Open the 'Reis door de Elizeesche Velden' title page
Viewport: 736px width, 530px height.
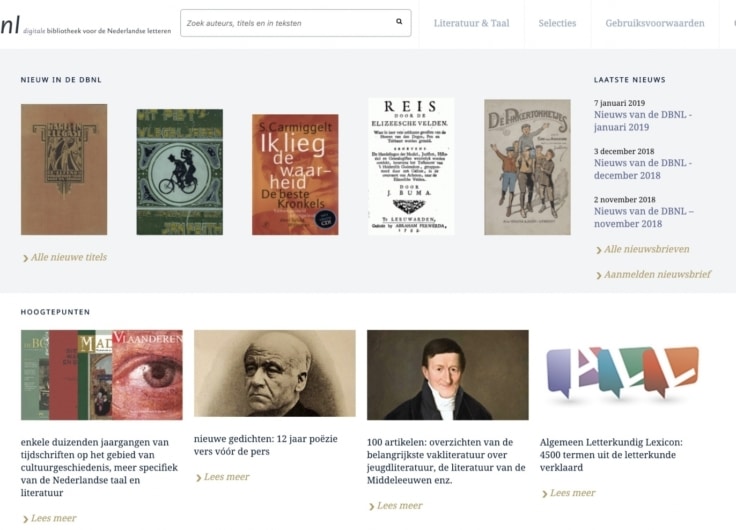pyautogui.click(x=411, y=166)
